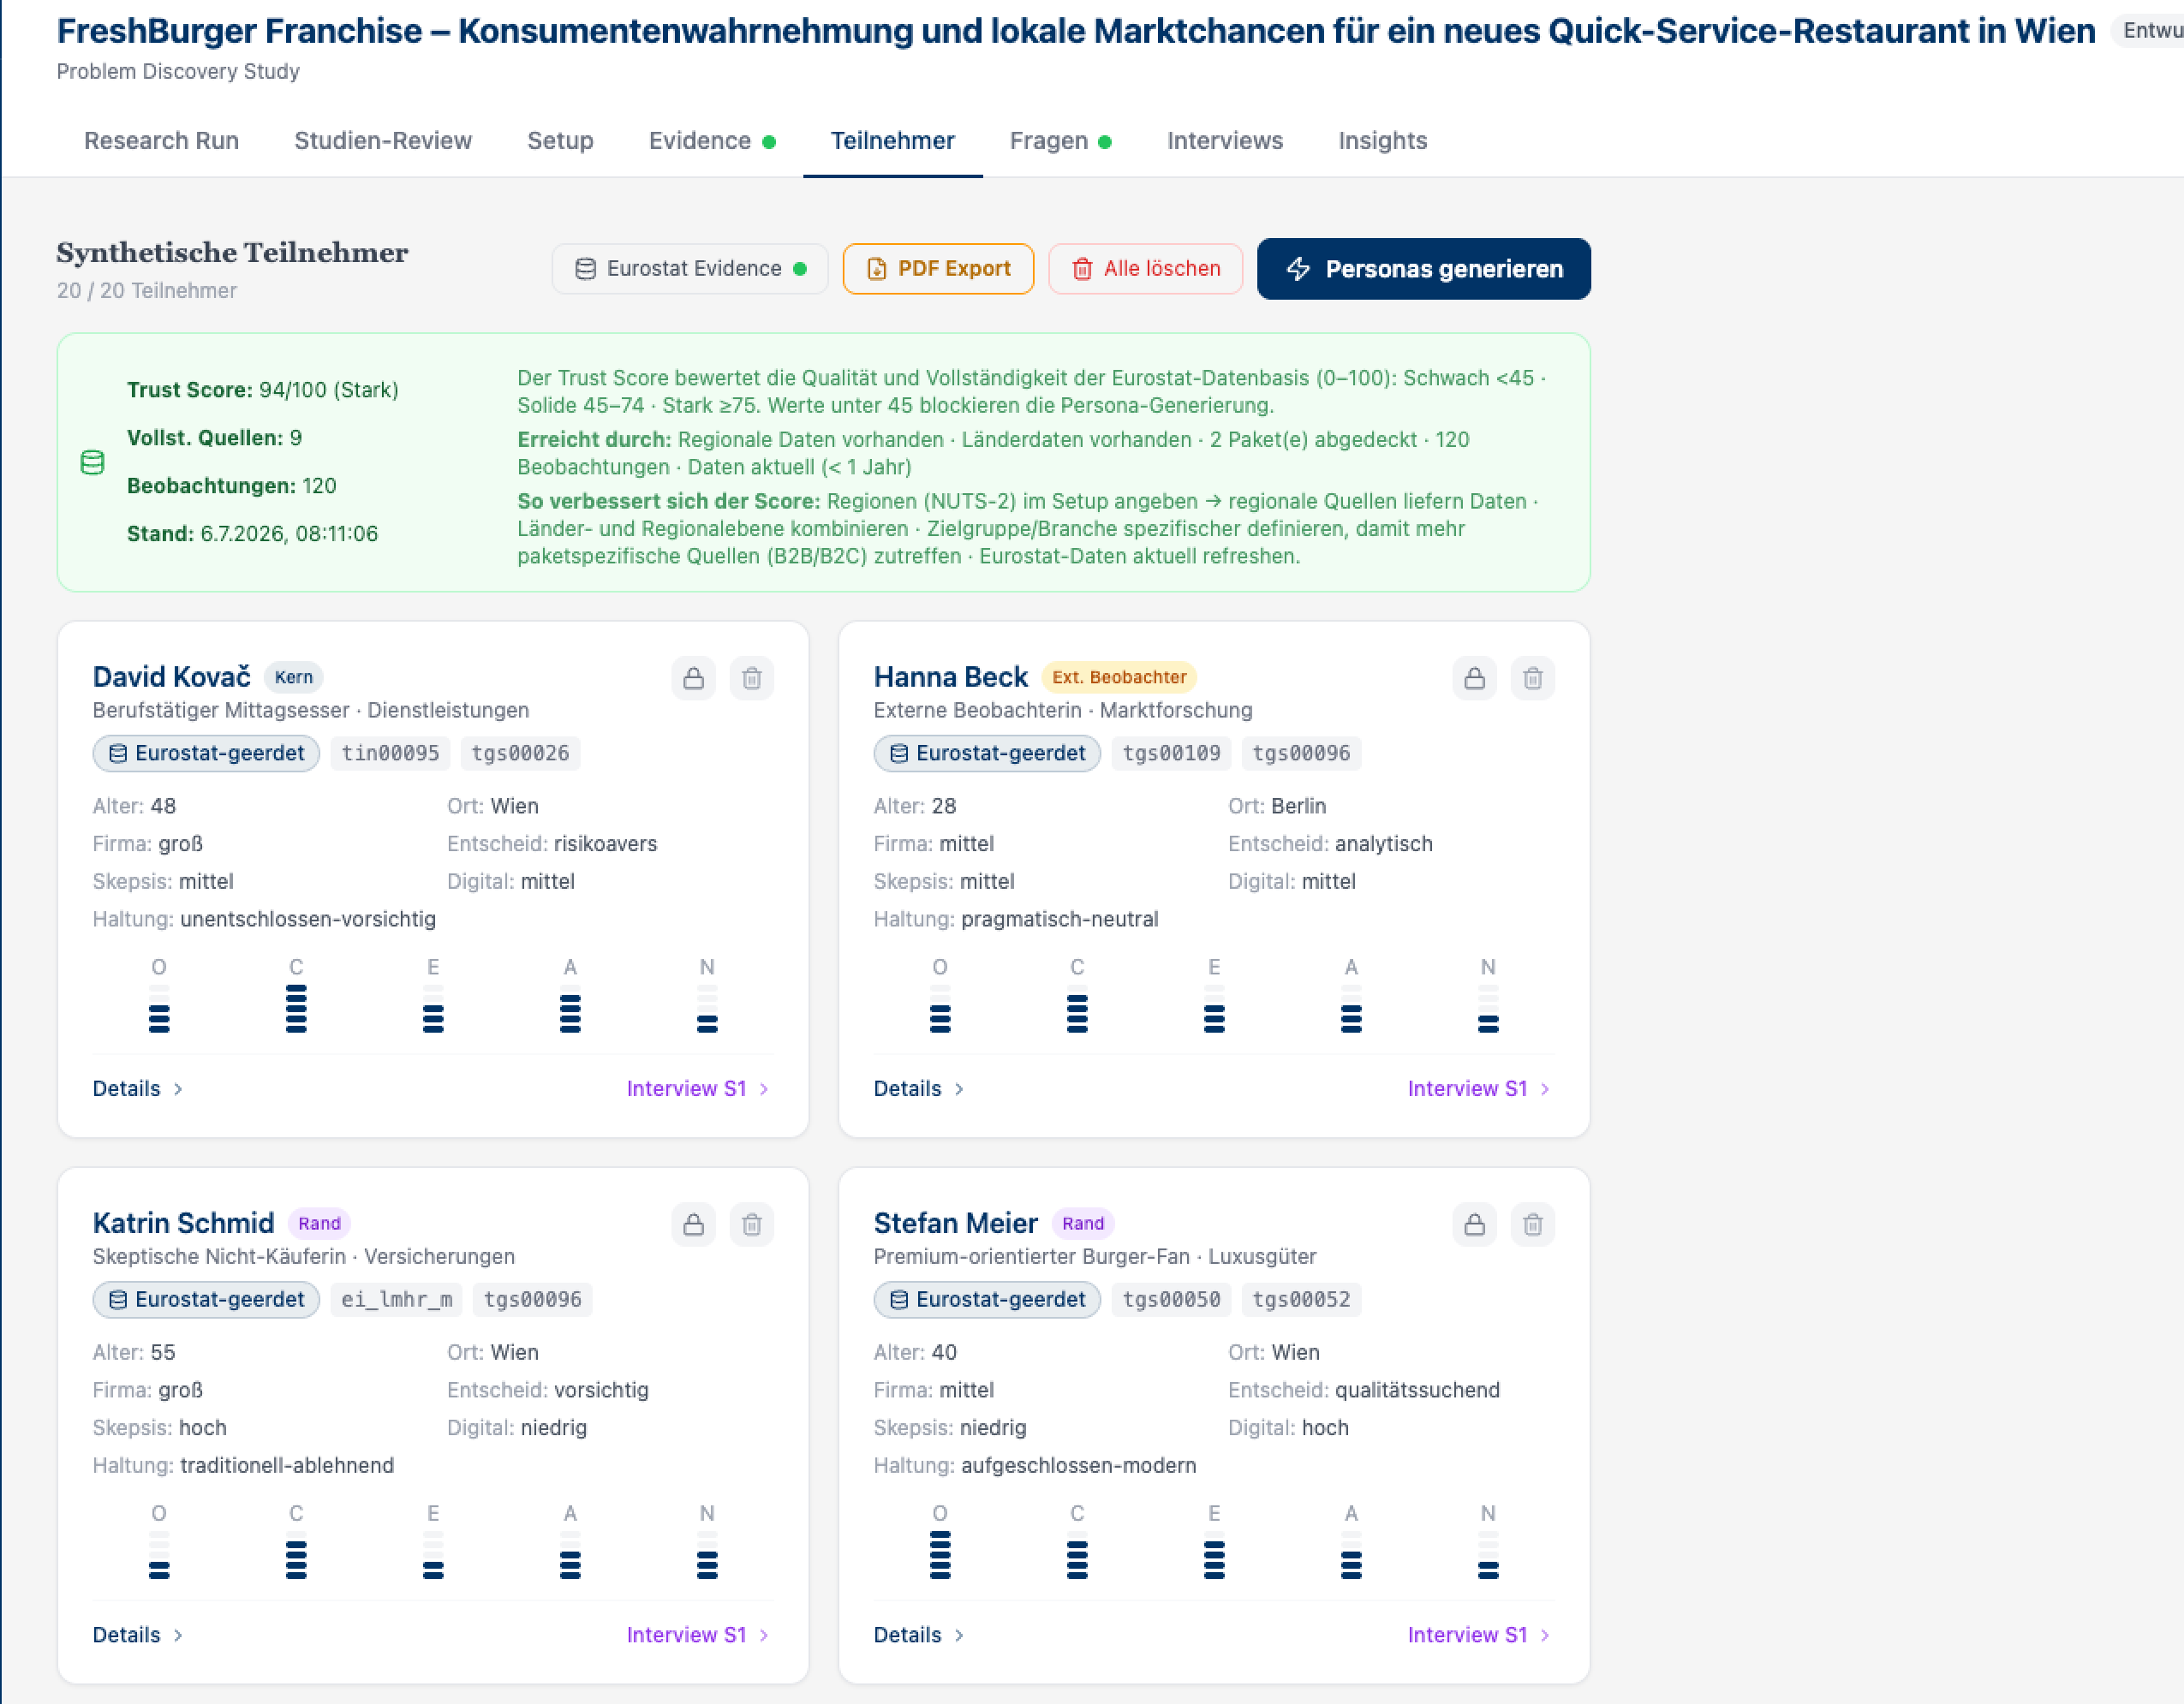Expand Details for Hanna Beck
This screenshot has height=1704, width=2184.
919,1089
